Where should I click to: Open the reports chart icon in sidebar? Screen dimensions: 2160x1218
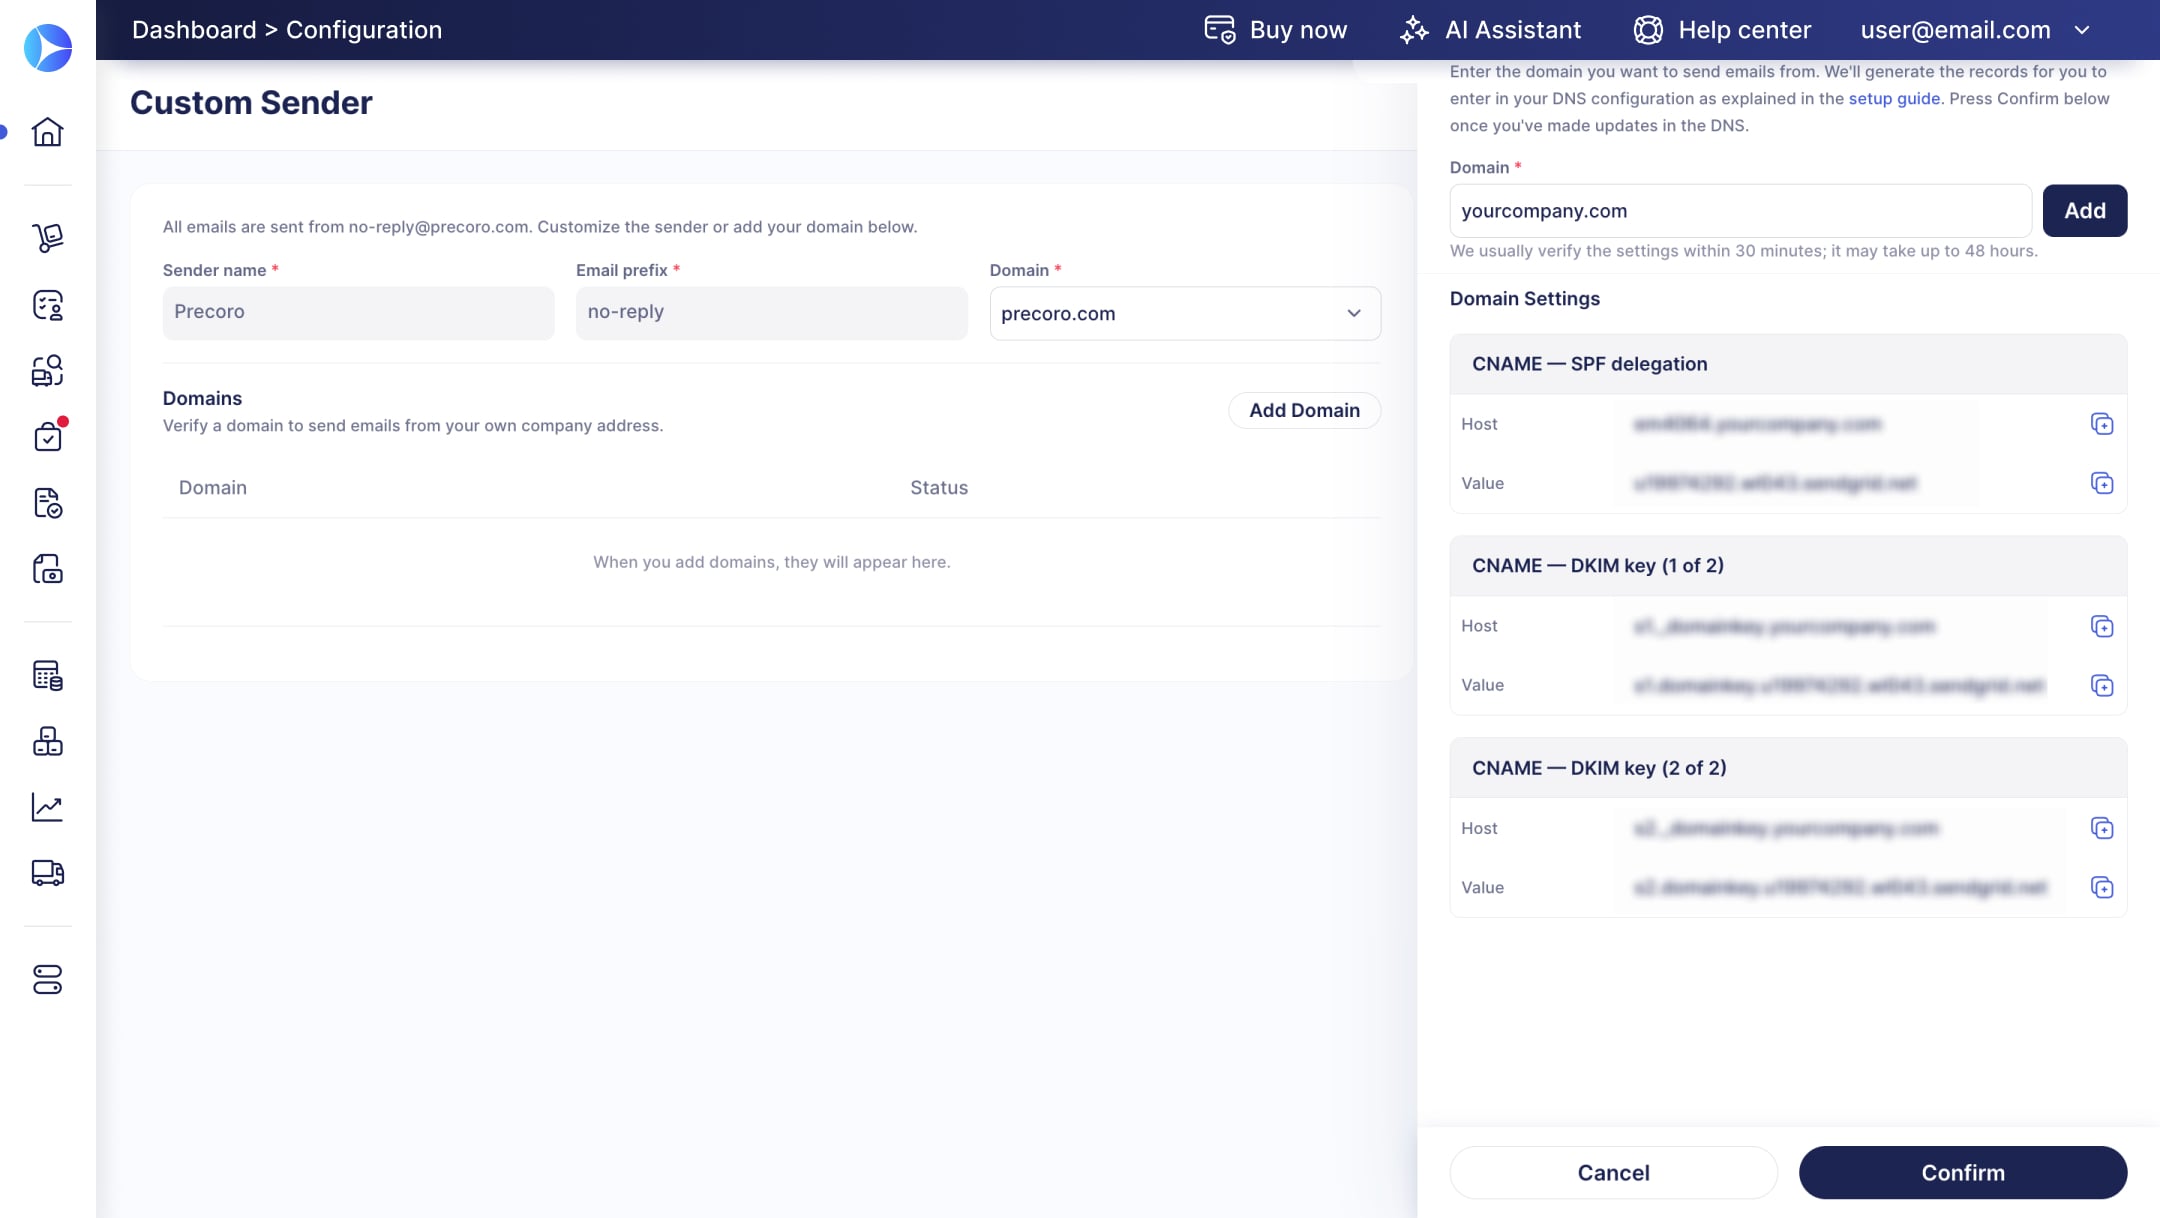[47, 807]
